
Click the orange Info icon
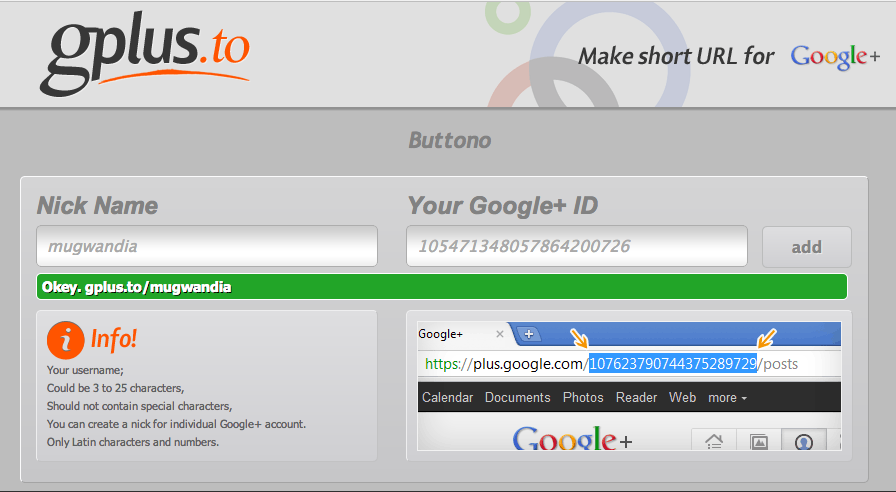point(66,339)
